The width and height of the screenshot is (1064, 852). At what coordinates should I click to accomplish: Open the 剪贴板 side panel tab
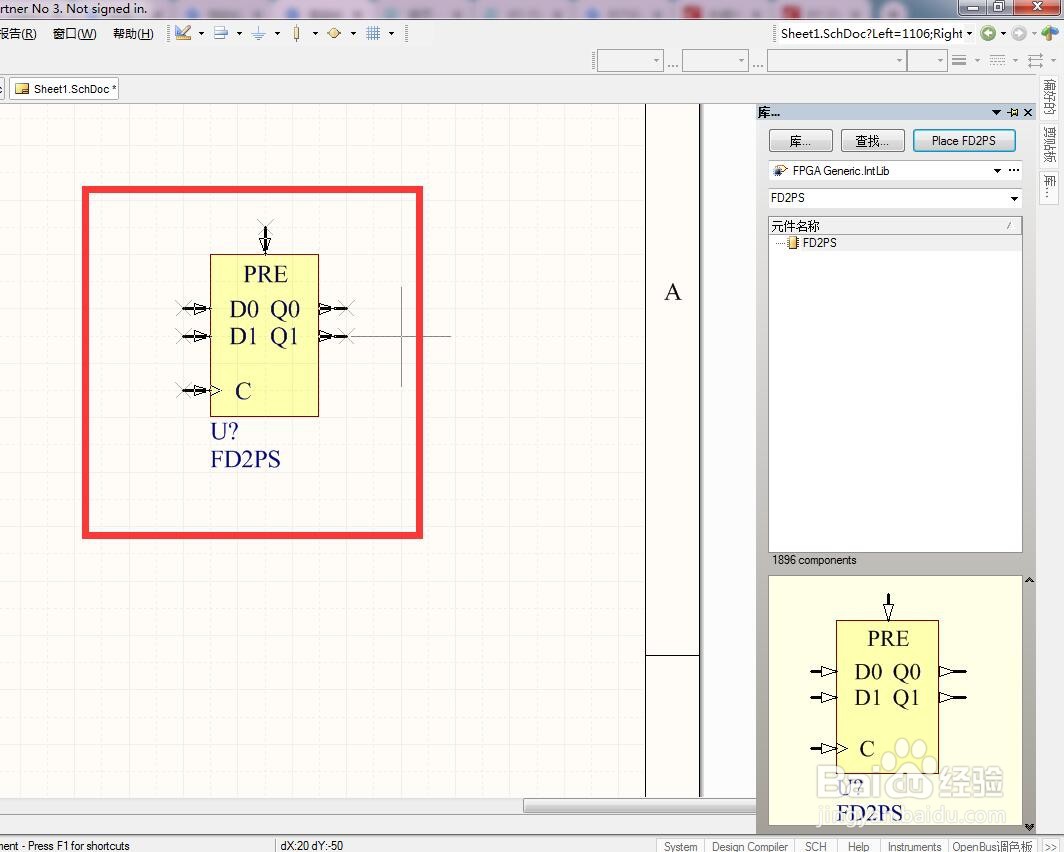click(x=1049, y=144)
